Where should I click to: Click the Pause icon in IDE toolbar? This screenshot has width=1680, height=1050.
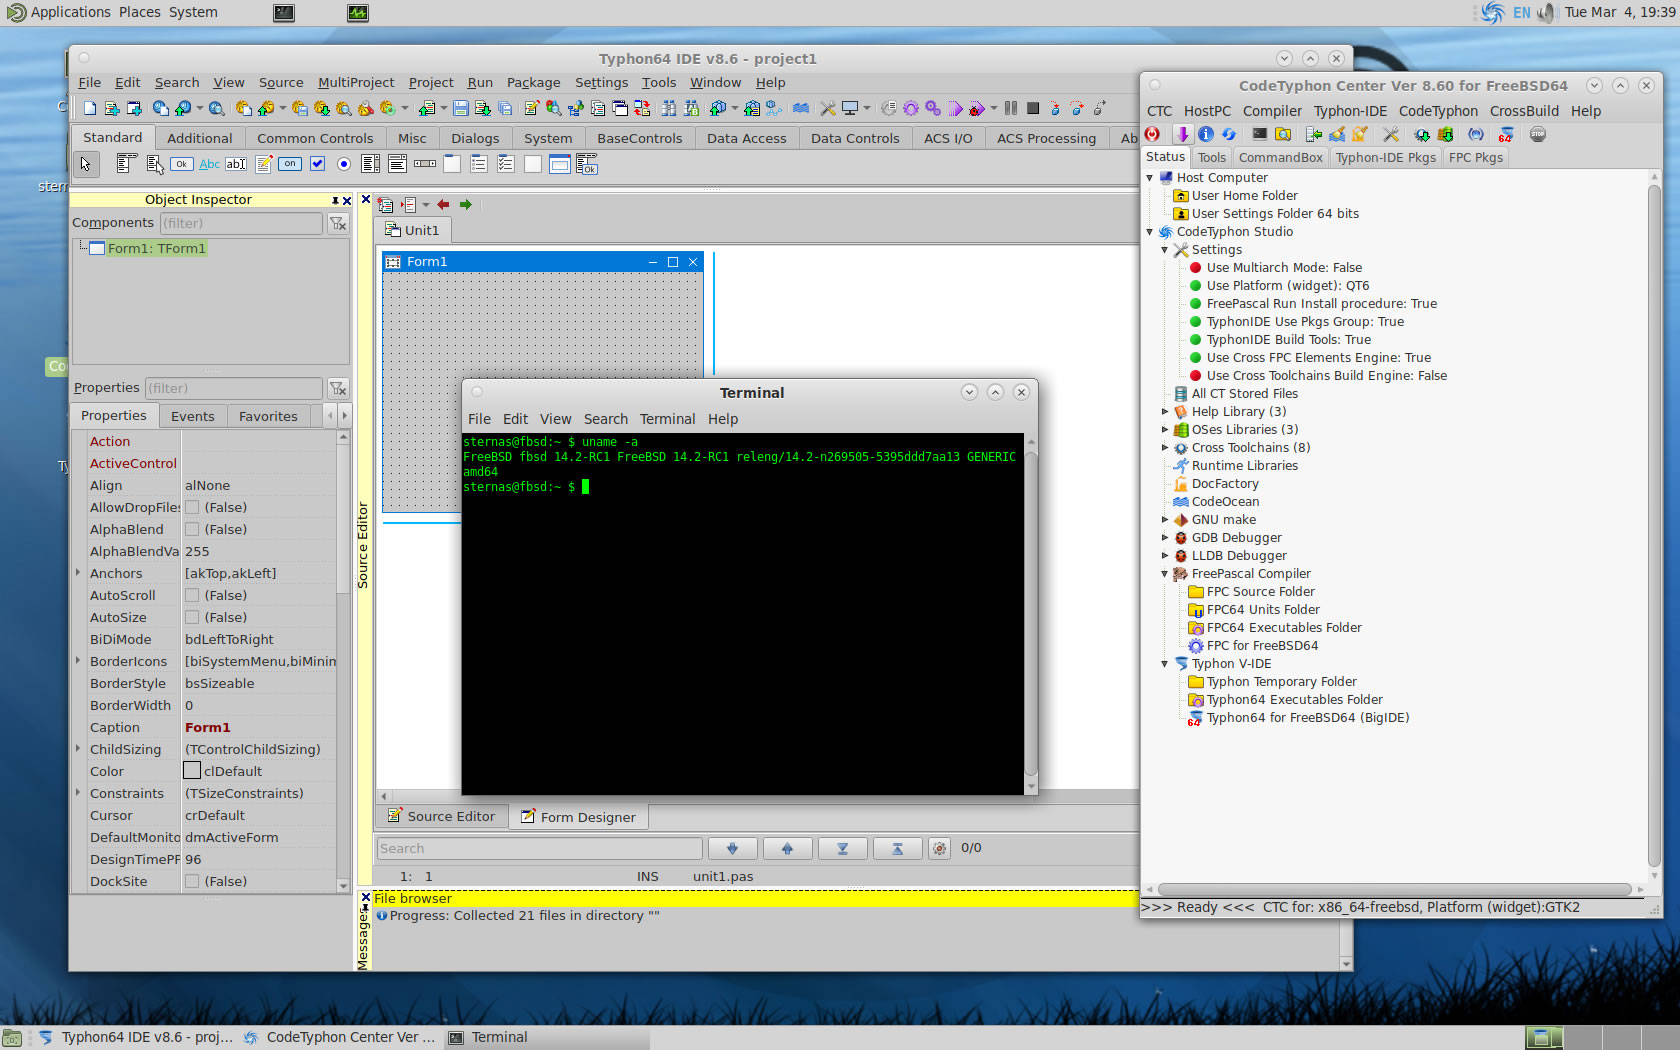click(x=1011, y=108)
